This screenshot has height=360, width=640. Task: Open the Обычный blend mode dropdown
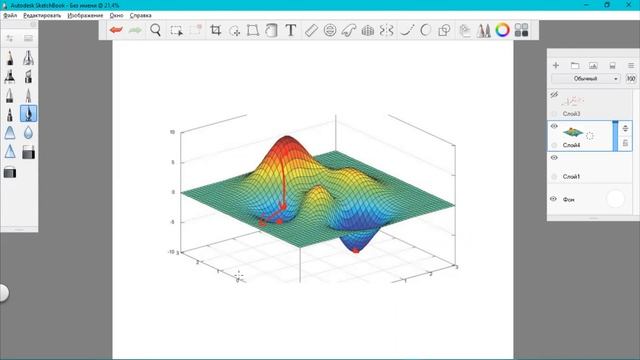pos(586,78)
